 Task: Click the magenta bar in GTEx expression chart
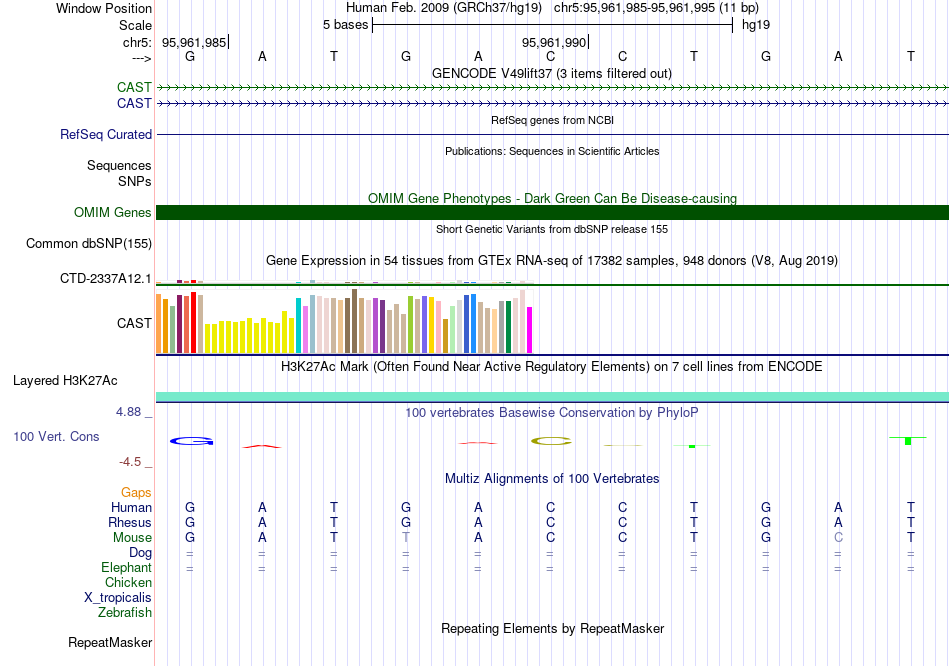click(x=530, y=329)
